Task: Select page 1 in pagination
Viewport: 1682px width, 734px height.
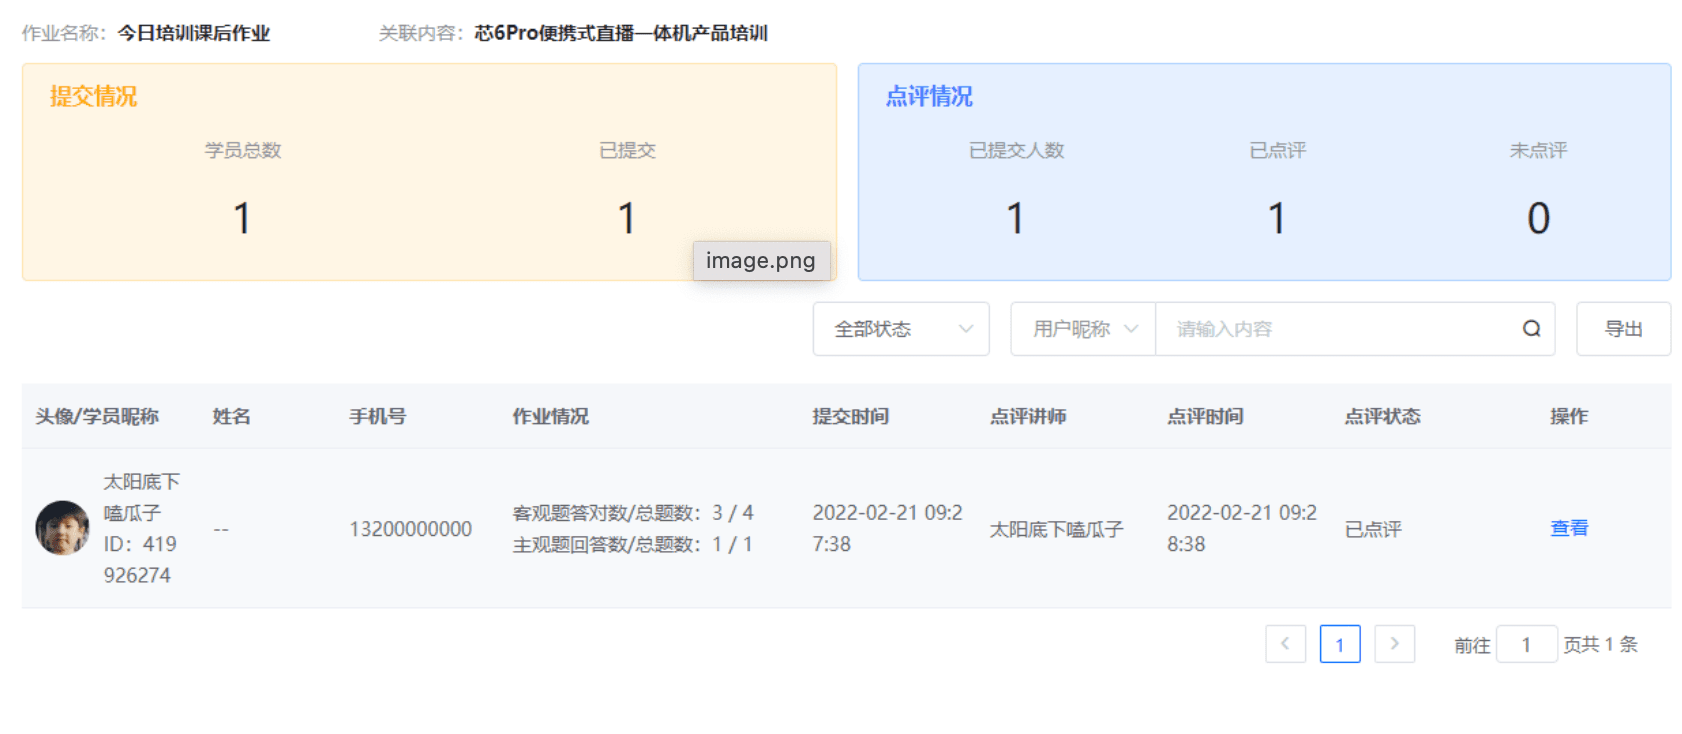Action: (1339, 644)
